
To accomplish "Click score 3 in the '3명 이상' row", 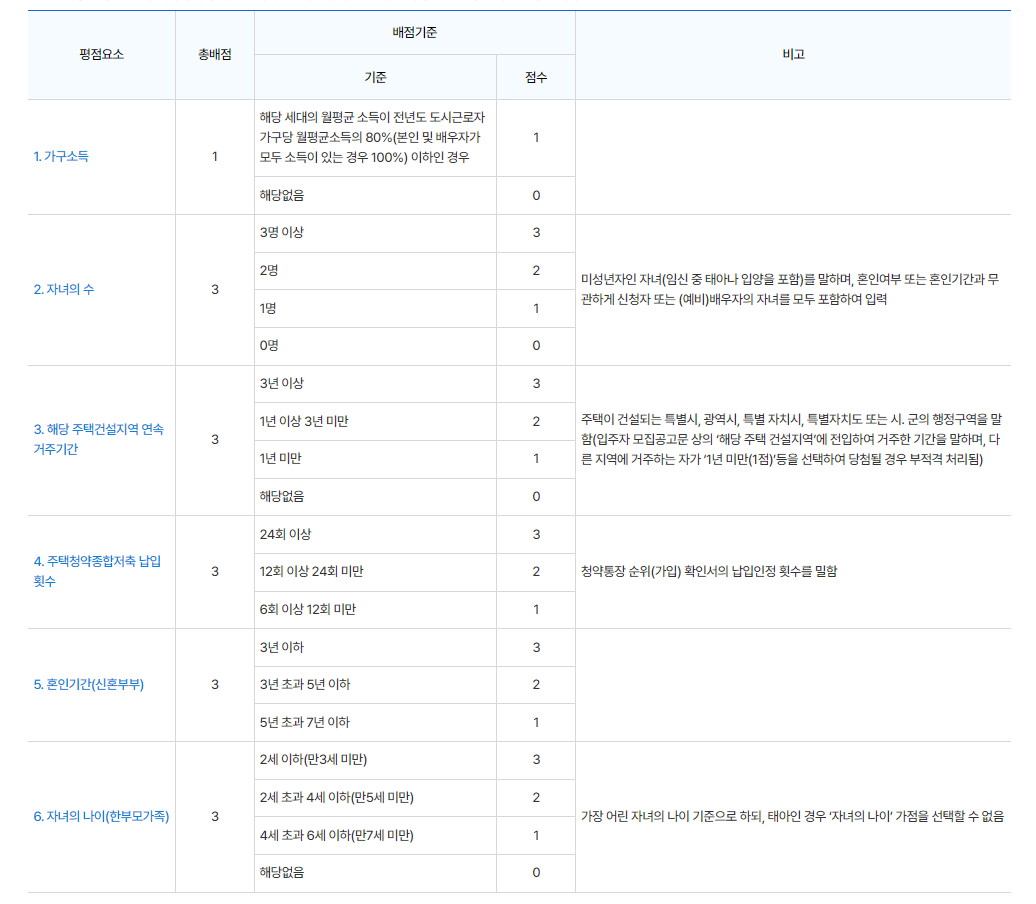I will tap(536, 233).
